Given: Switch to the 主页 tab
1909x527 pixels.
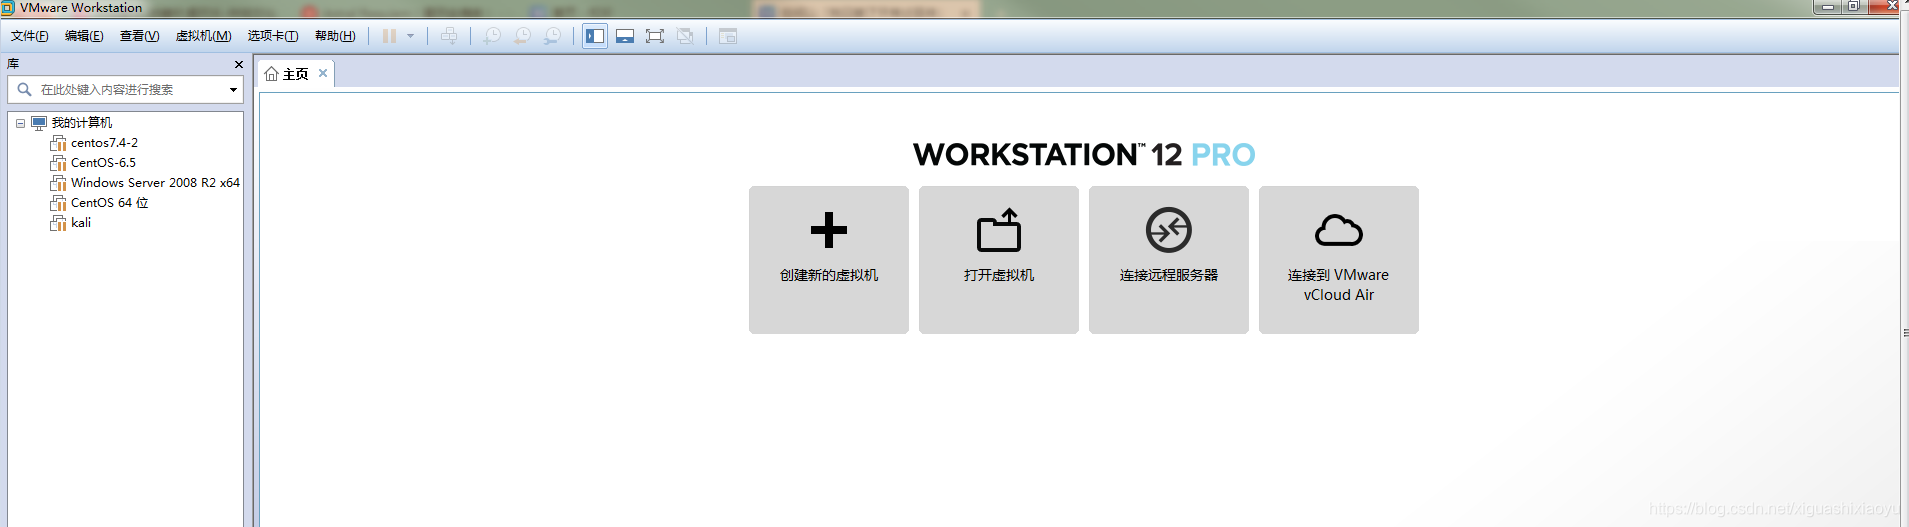Looking at the screenshot, I should (x=295, y=74).
